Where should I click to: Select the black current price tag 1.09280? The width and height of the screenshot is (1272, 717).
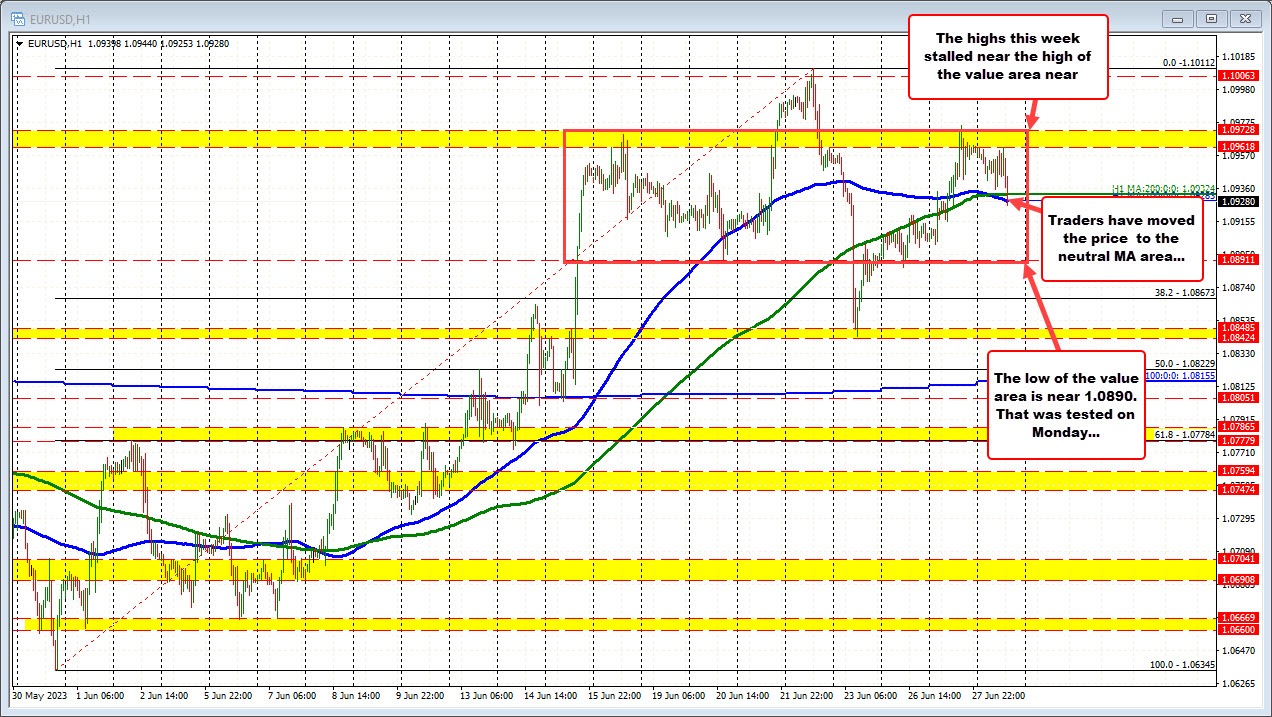(1239, 200)
